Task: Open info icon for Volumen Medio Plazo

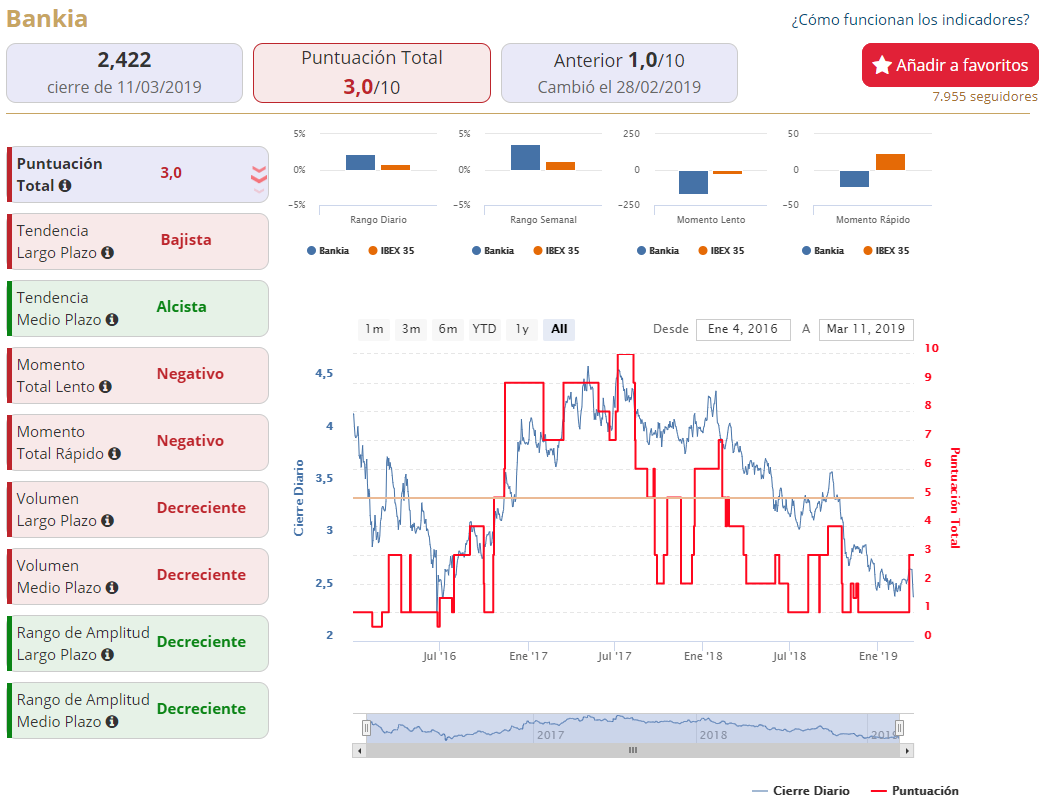Action: [112, 587]
